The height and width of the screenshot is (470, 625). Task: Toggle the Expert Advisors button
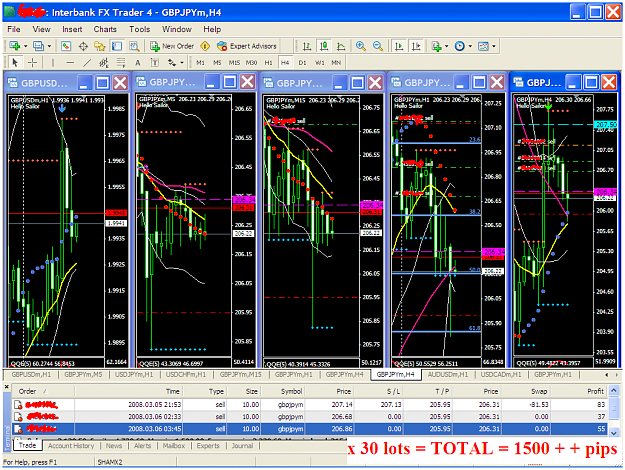[247, 46]
